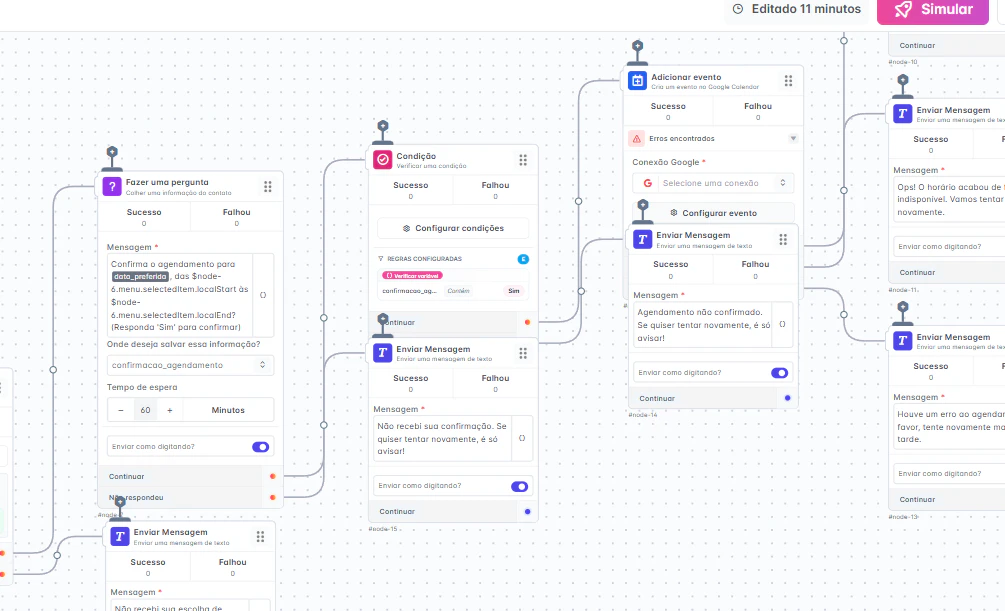Click the red warning icon in Erros encontrados
1005x611 pixels.
click(x=636, y=138)
